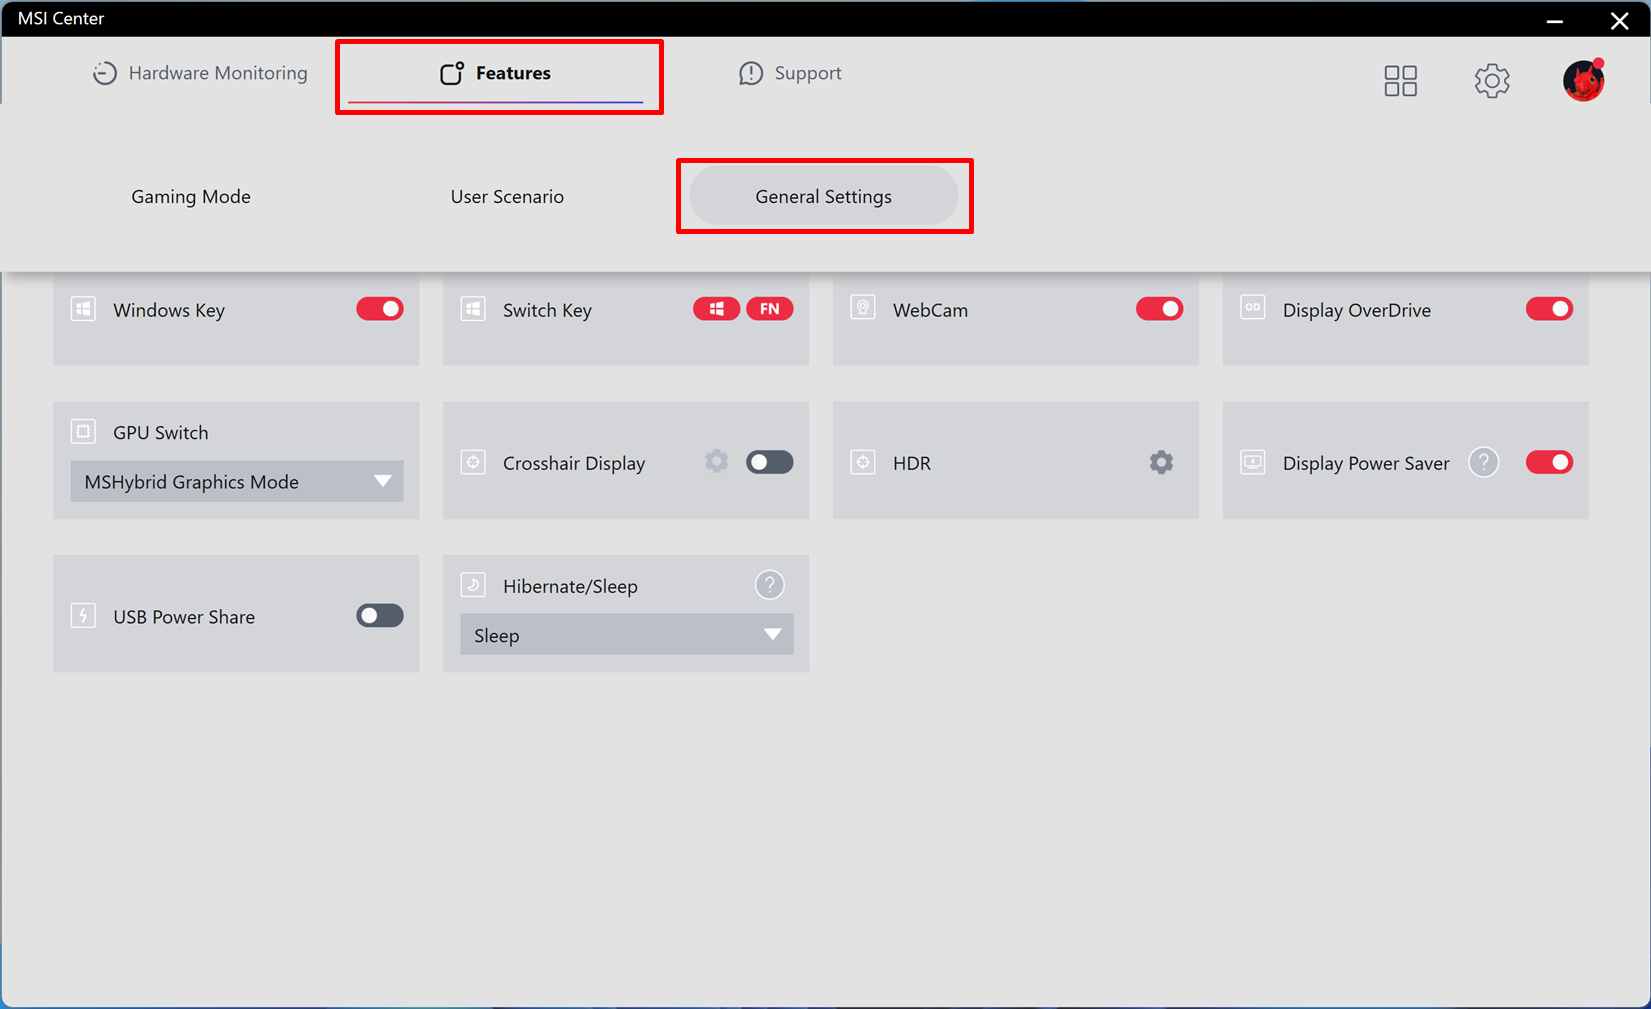Open the apps grid view icon
Screen dimensions: 1651x1009
(1400, 81)
